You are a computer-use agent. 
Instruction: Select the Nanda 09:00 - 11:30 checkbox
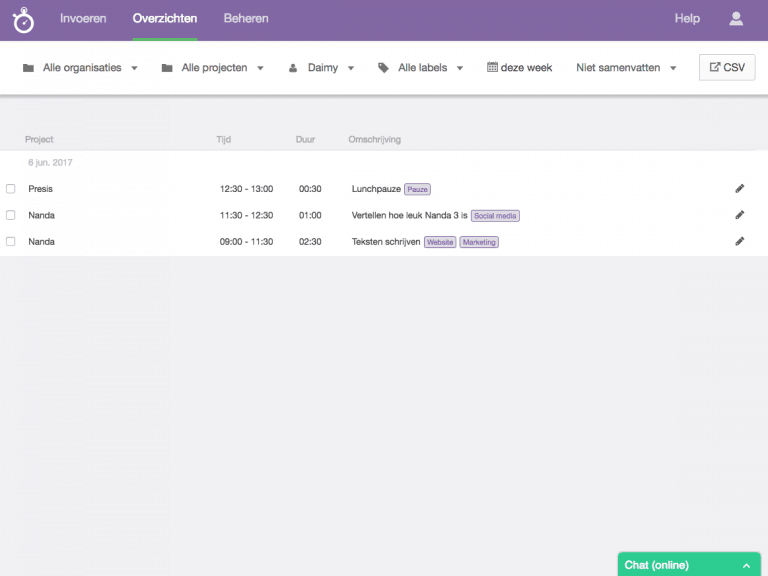(11, 241)
